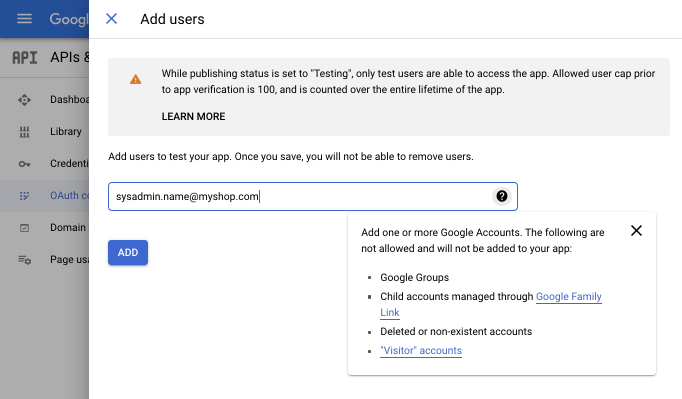Click the help question mark icon
The image size is (682, 399).
(501, 196)
